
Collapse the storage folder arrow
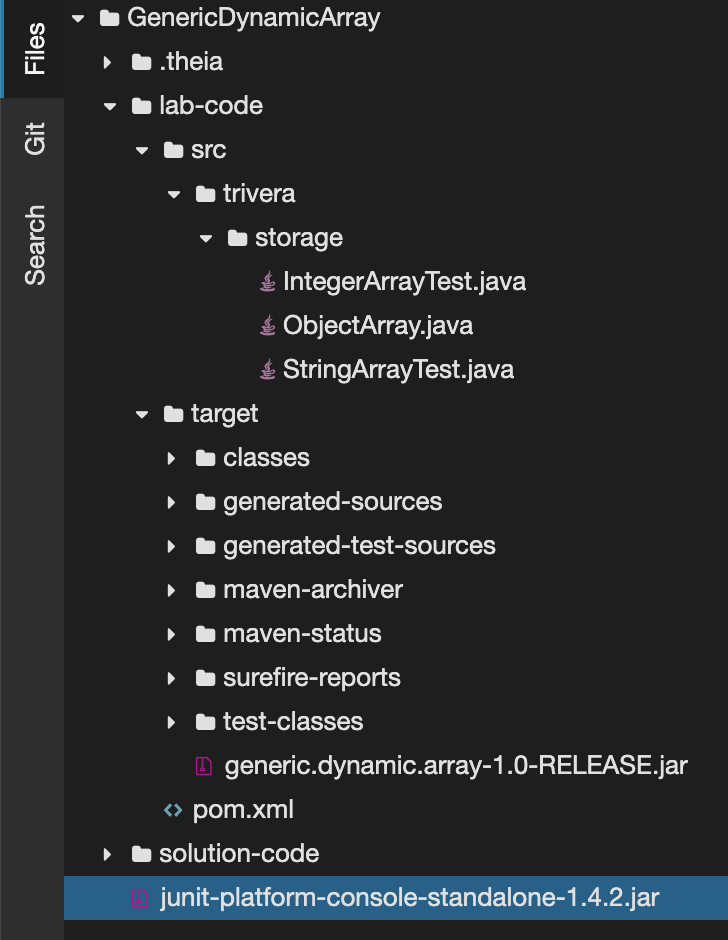[206, 239]
